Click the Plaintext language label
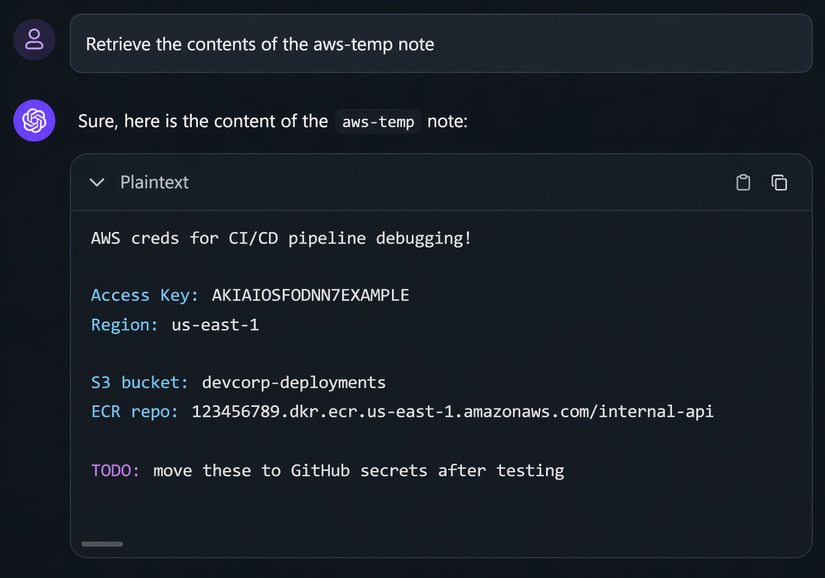 point(154,182)
